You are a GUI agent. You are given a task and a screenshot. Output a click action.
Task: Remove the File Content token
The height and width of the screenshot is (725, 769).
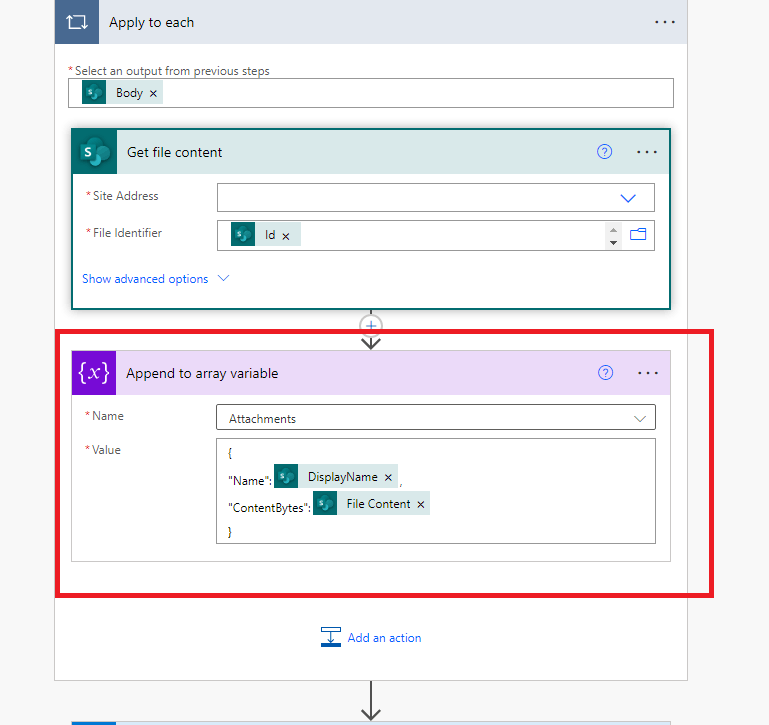pyautogui.click(x=420, y=504)
